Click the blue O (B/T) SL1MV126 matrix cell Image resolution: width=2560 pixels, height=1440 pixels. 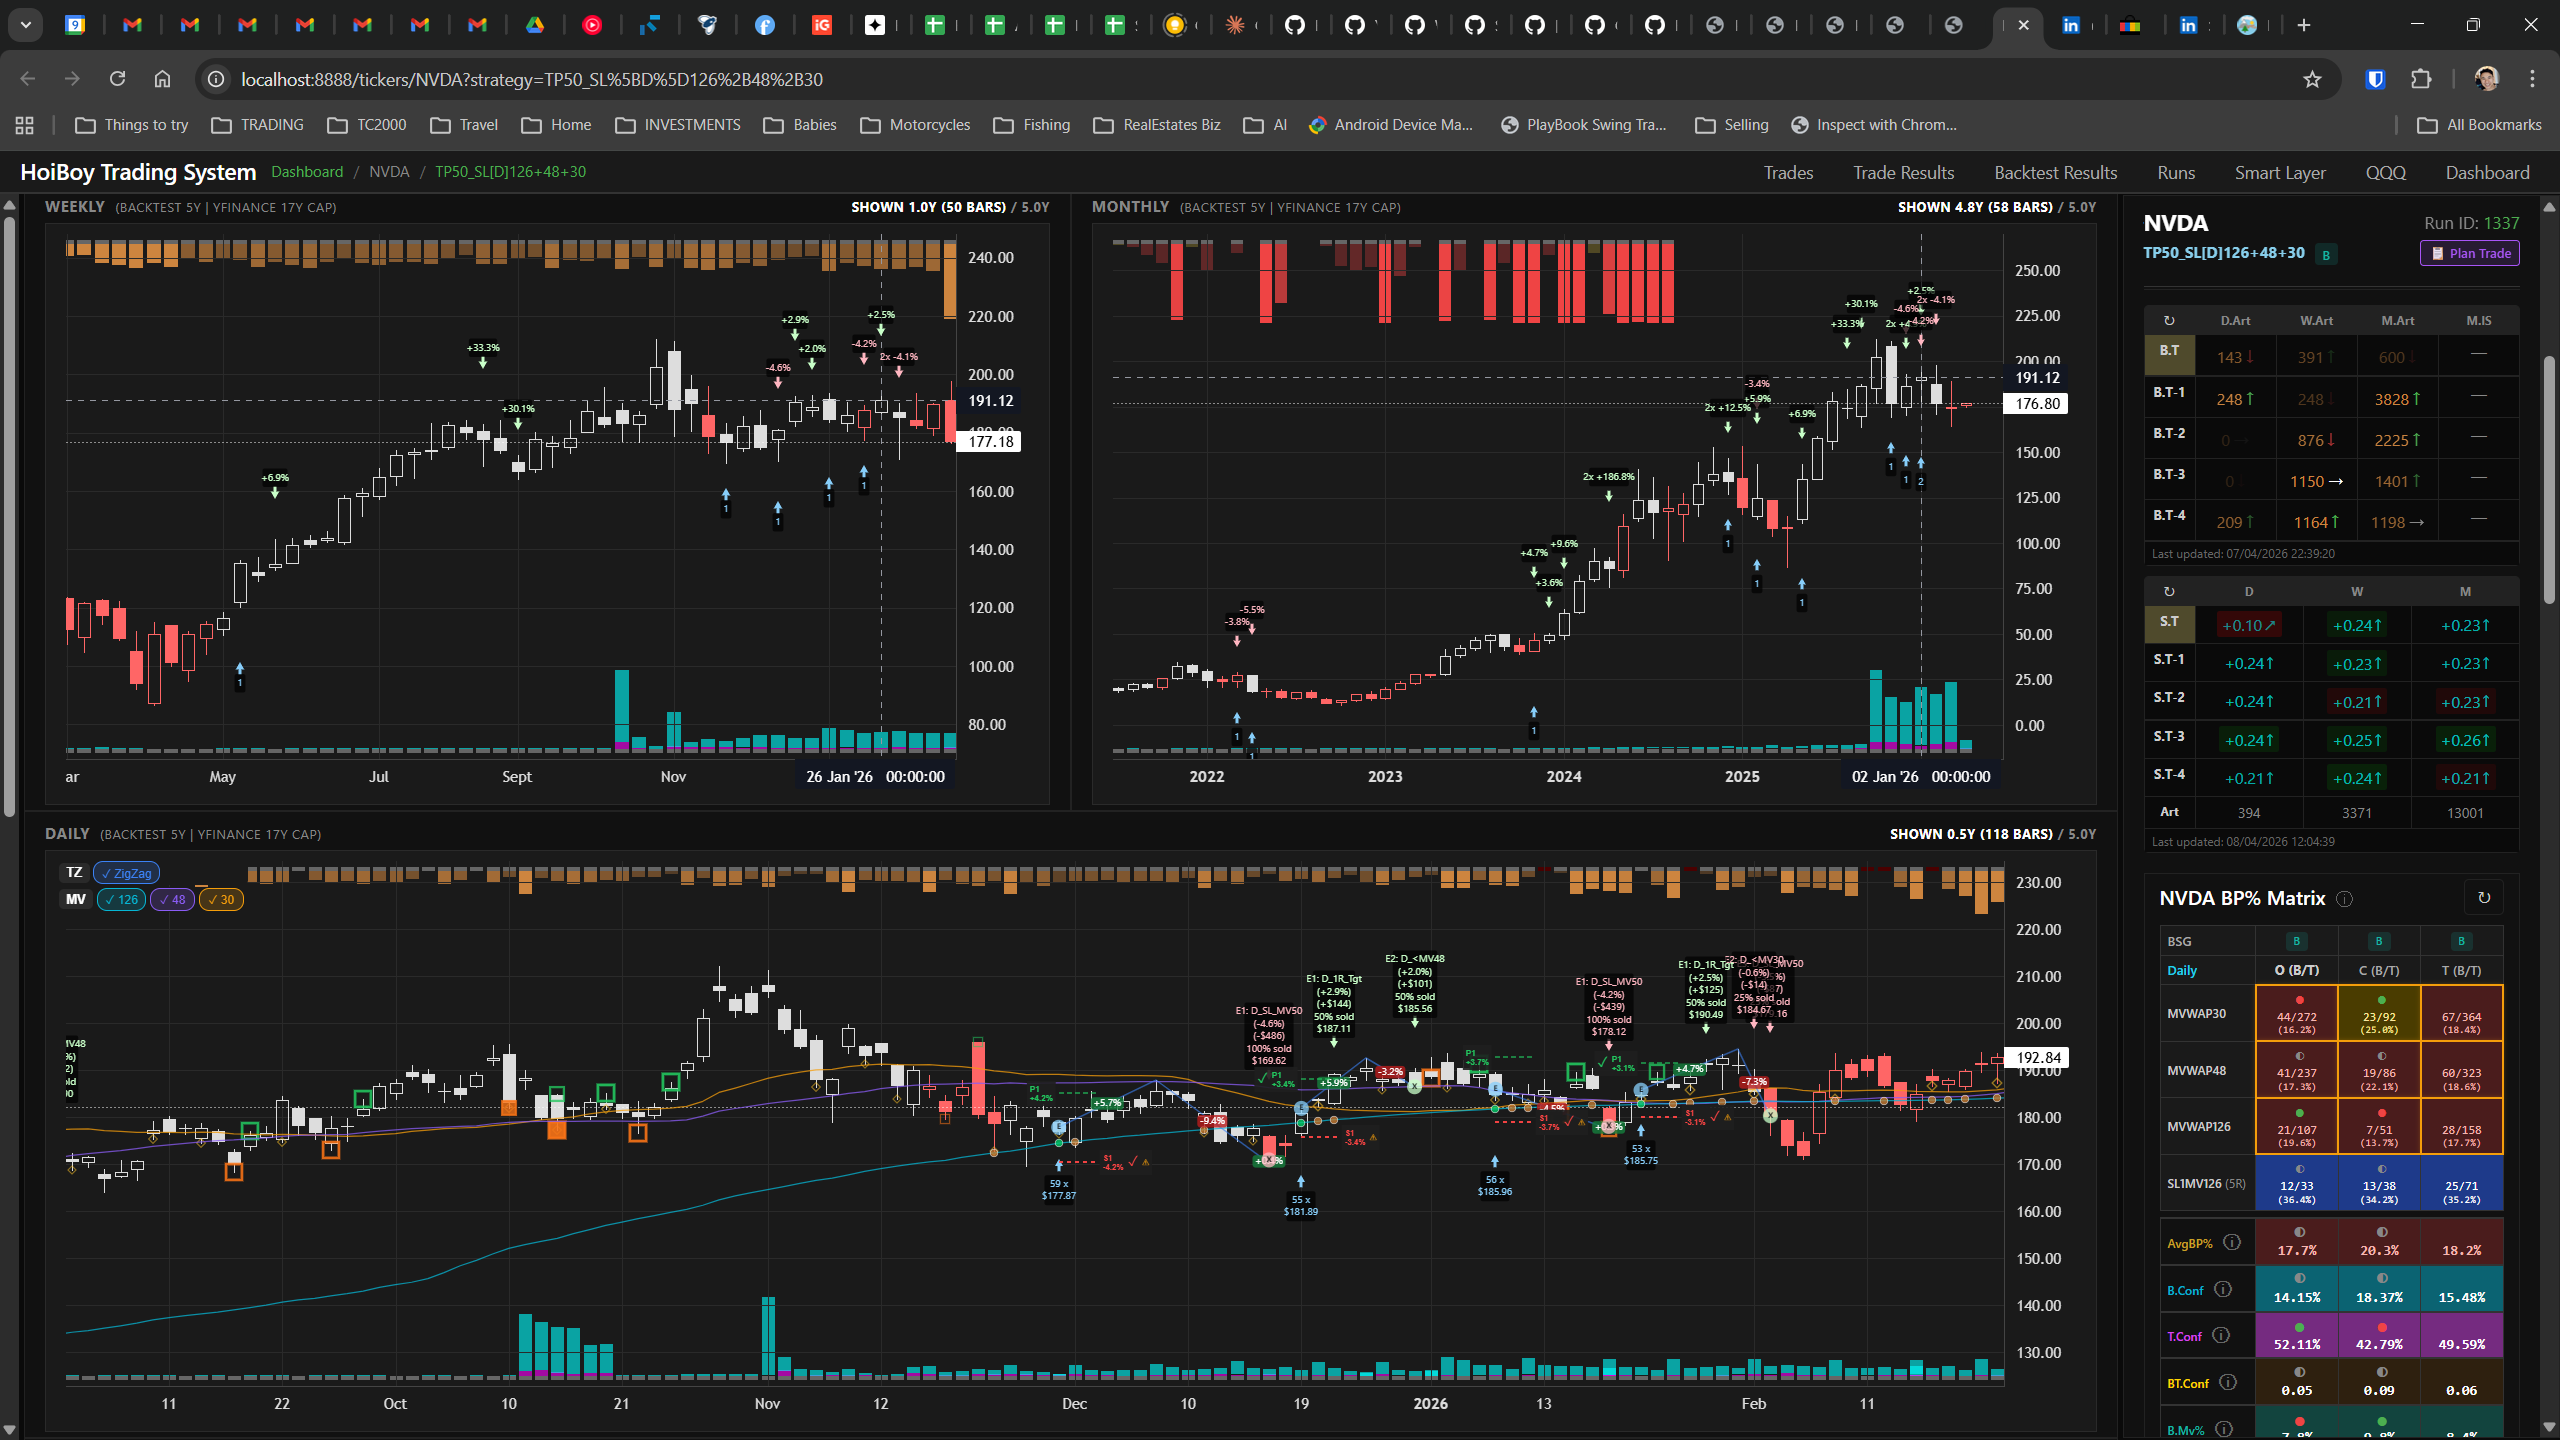[2297, 1184]
